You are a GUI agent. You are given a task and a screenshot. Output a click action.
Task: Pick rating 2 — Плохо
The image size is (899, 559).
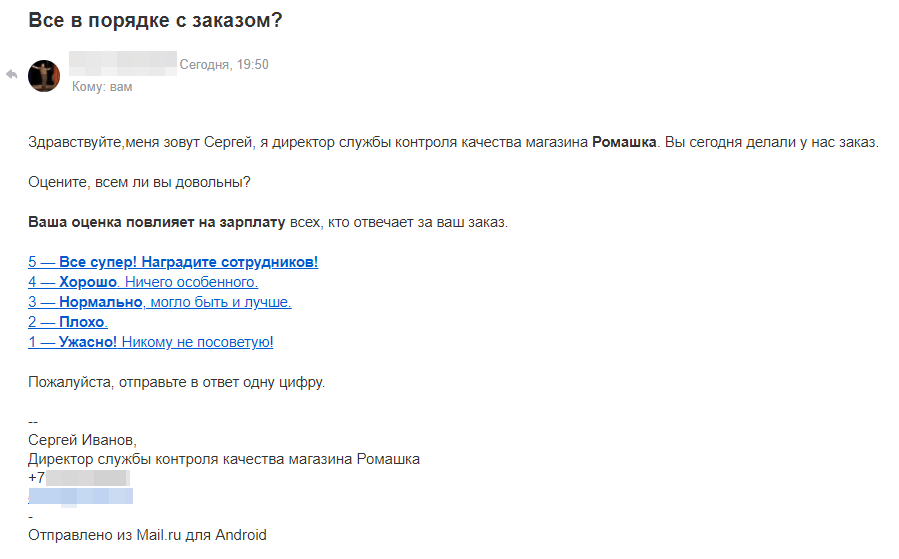(68, 322)
